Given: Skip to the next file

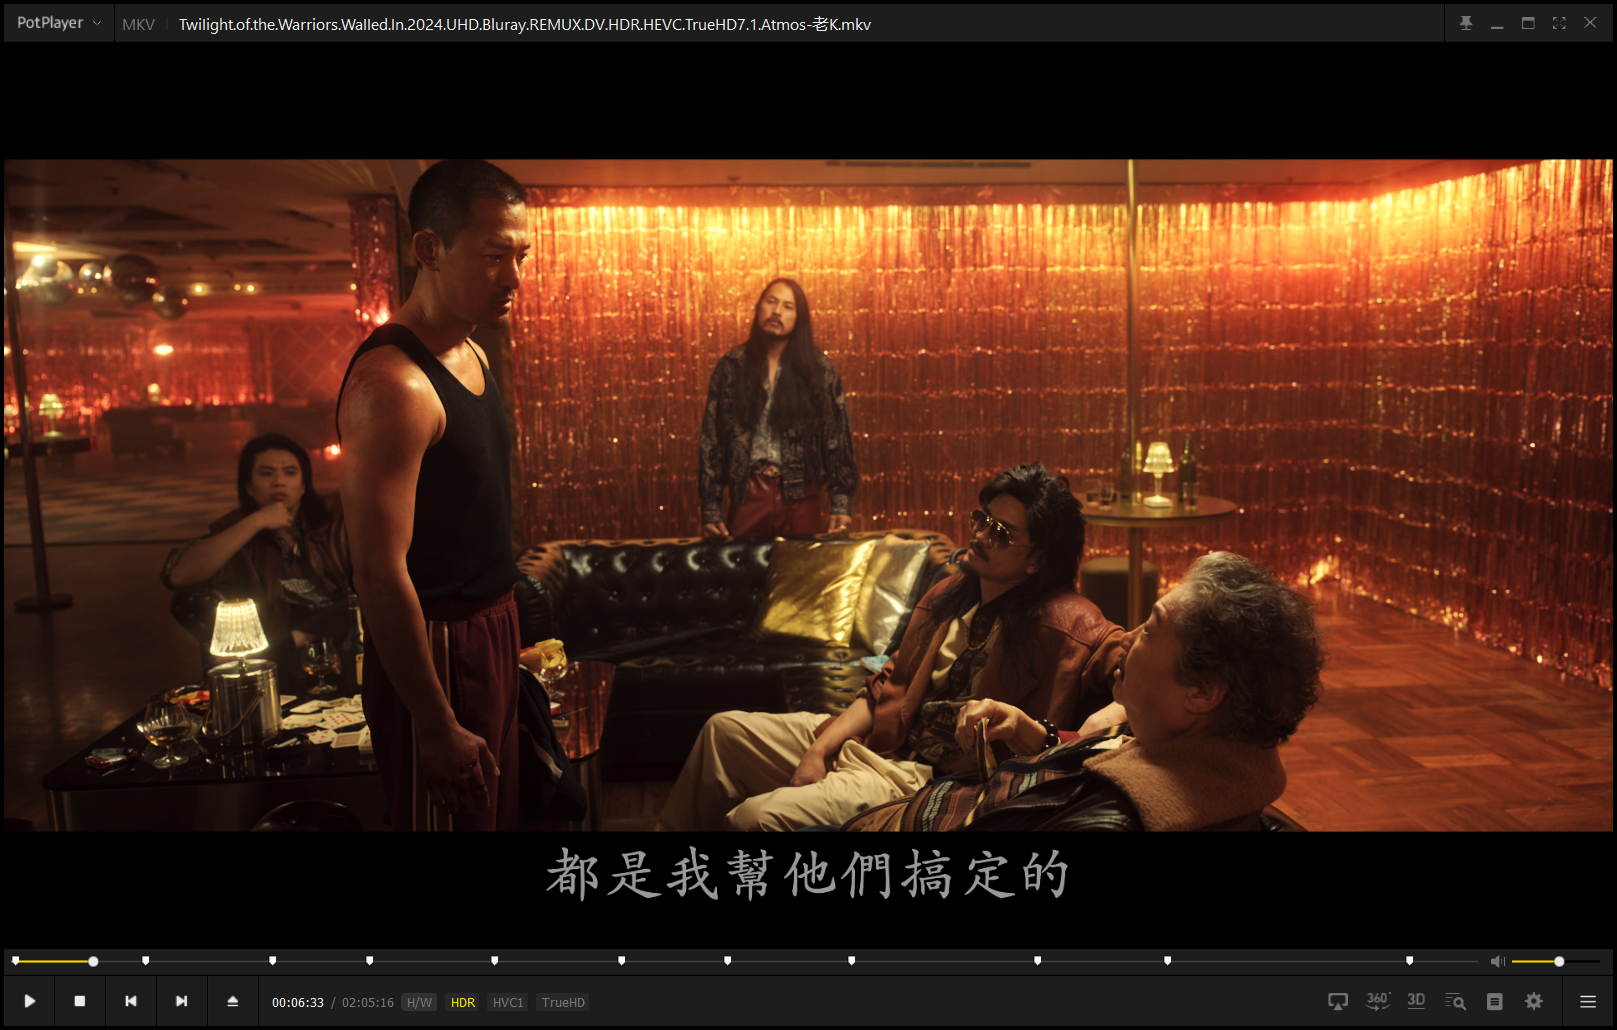Looking at the screenshot, I should 182,1001.
